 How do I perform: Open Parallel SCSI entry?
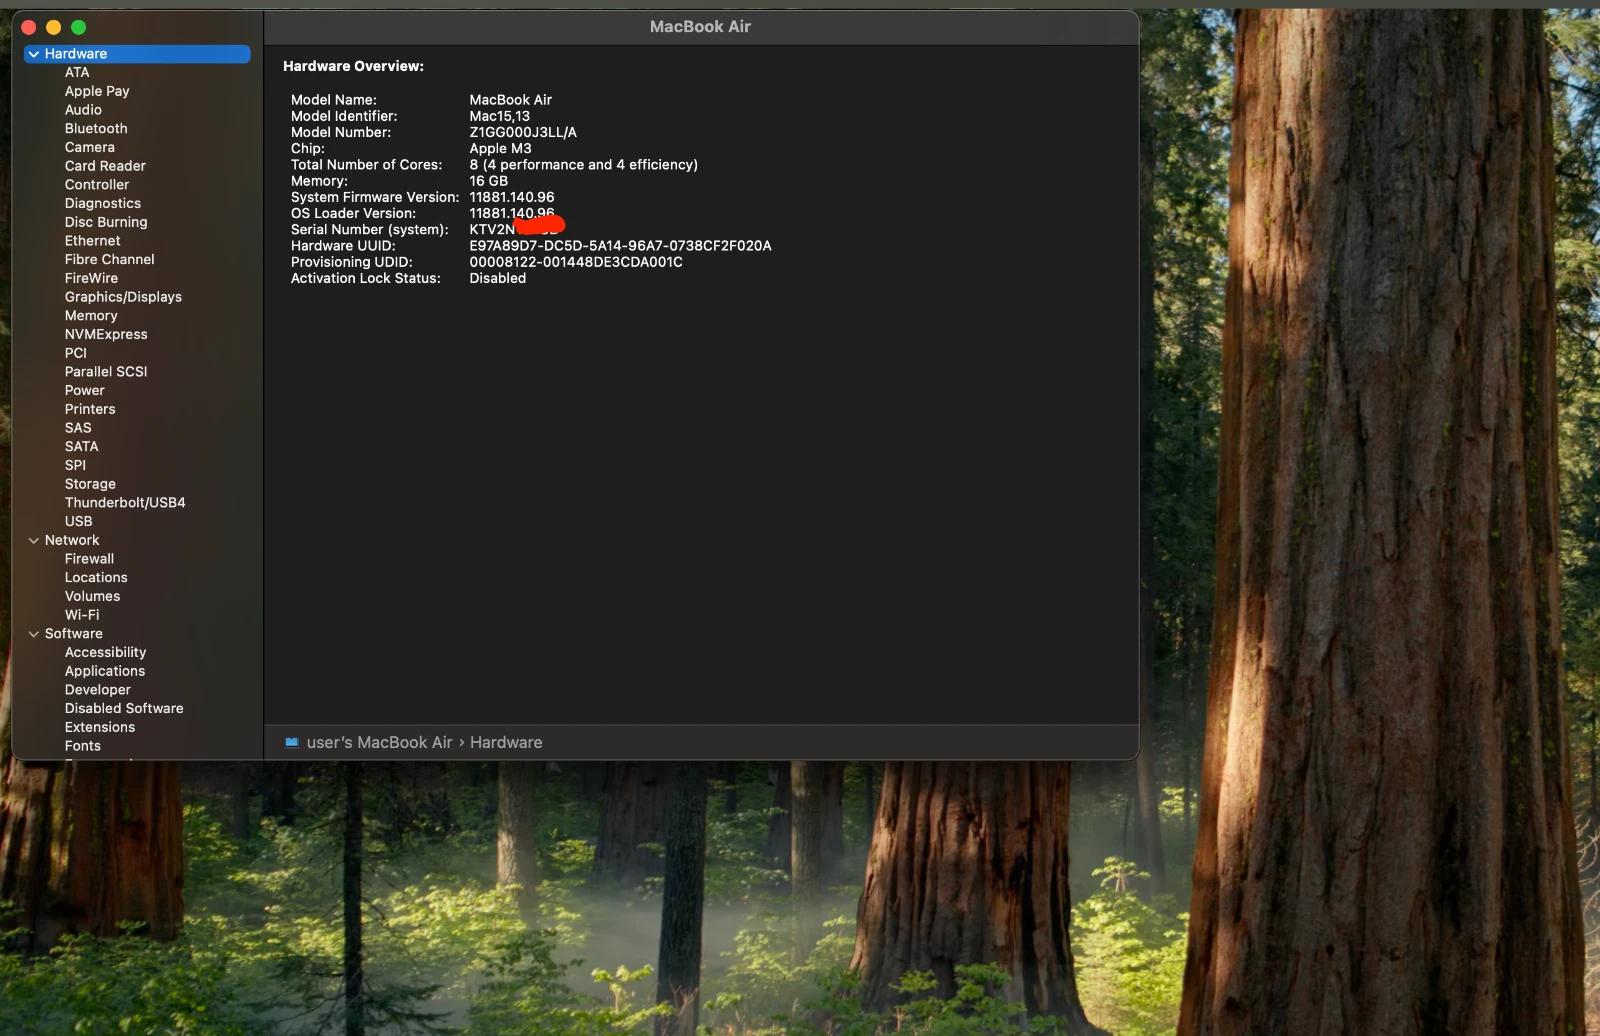(x=106, y=372)
